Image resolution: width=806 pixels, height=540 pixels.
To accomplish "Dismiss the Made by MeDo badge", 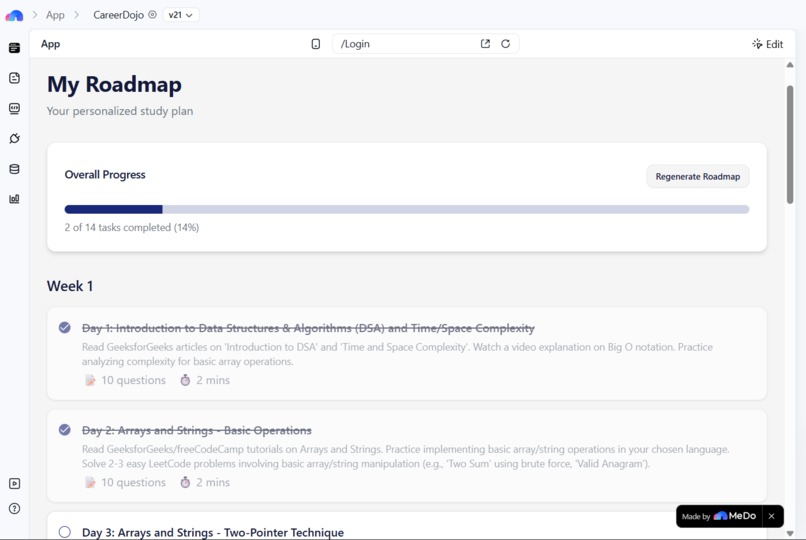I will [x=772, y=516].
